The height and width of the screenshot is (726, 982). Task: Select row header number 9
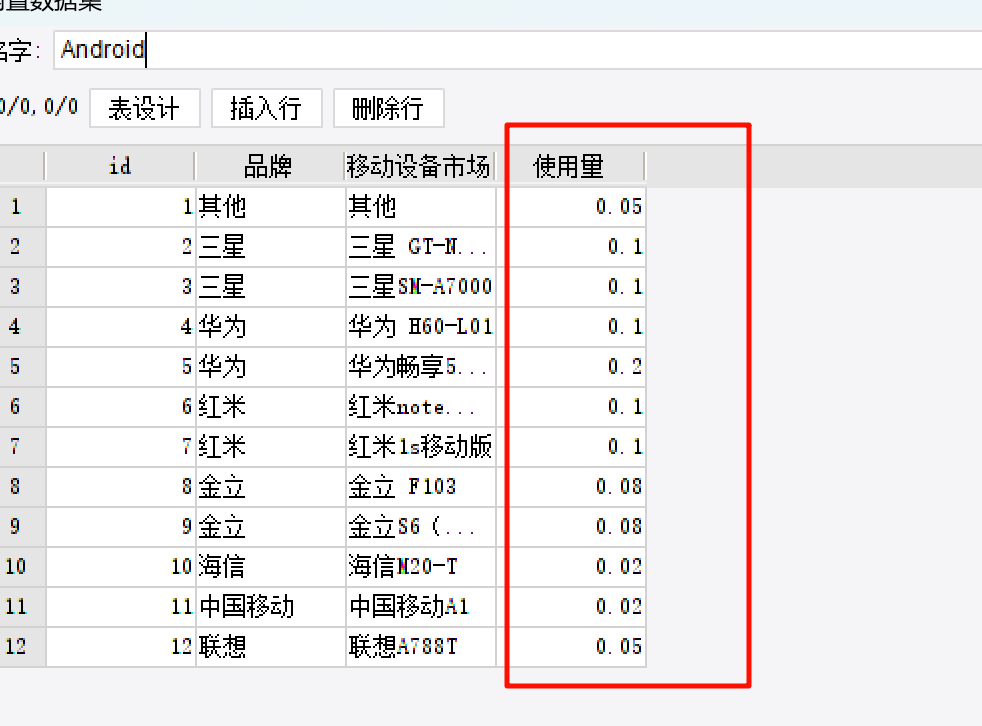point(23,527)
